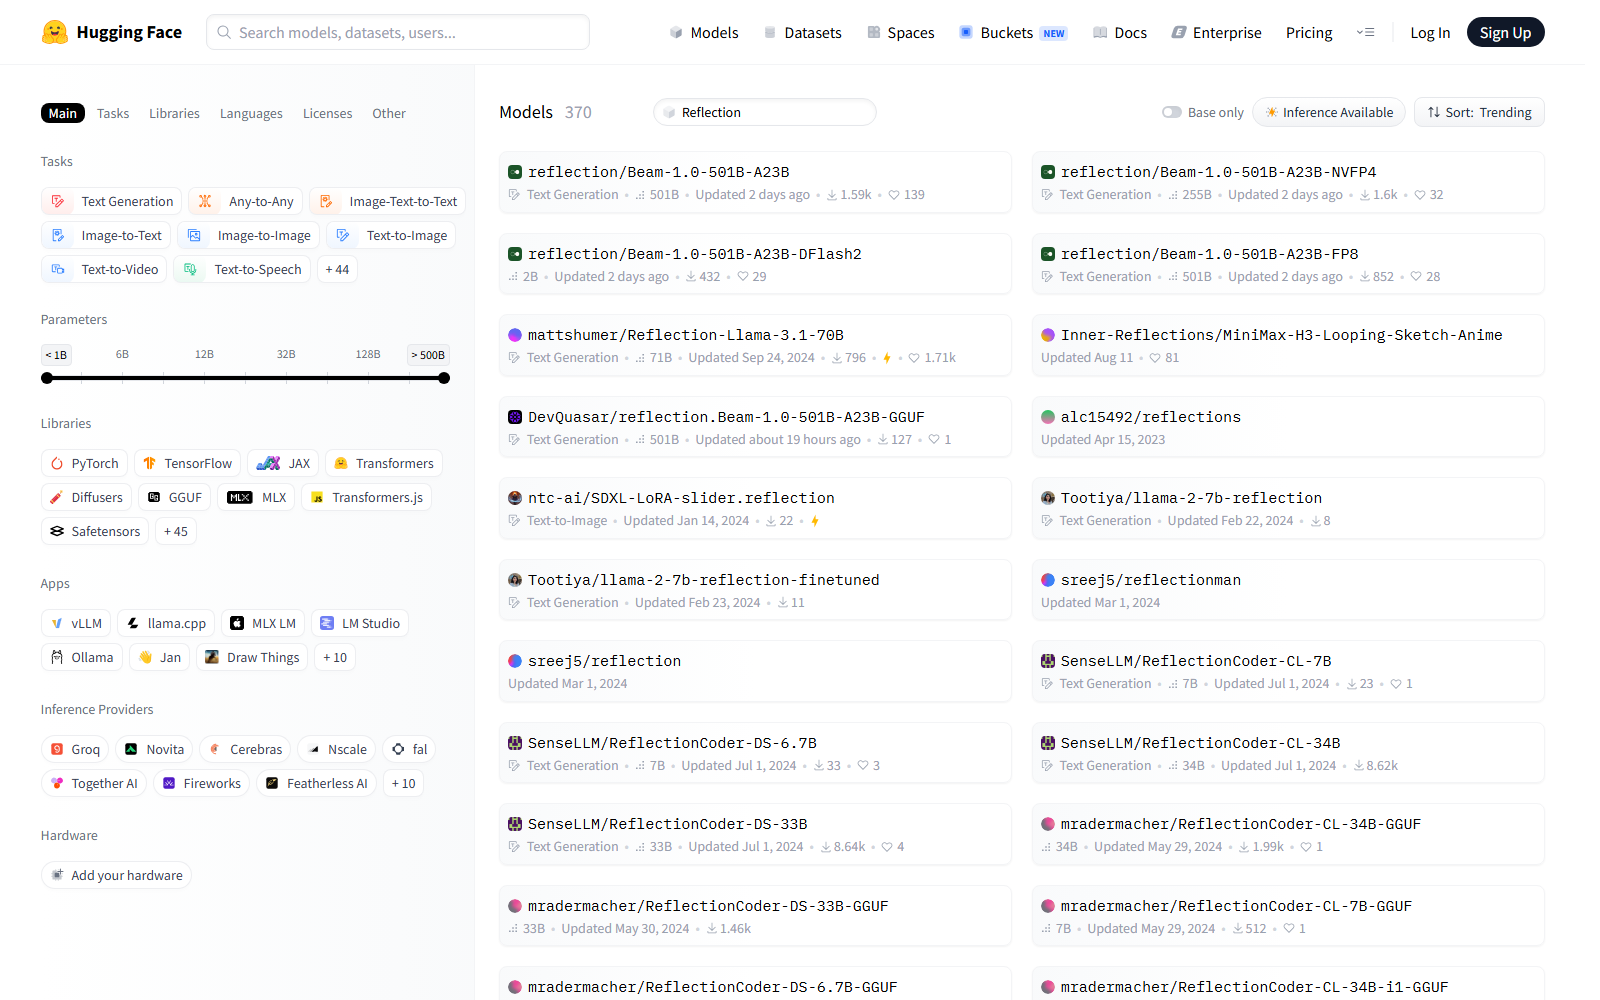Click the Sign Up button
Viewport: 1600px width, 1000px height.
pyautogui.click(x=1505, y=32)
